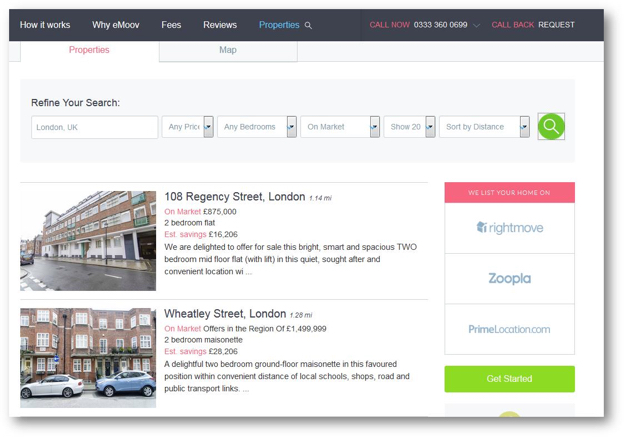
Task: Open the Any Price dropdown
Action: click(x=187, y=127)
